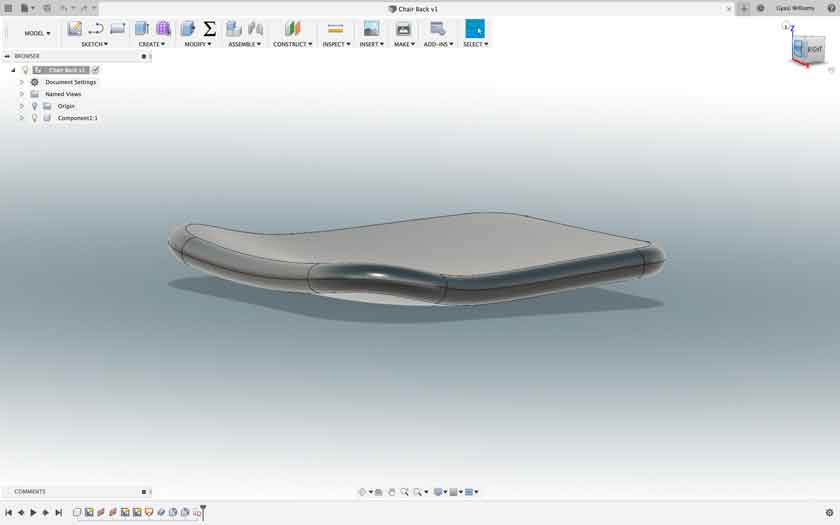Open timeline settings gear icon

click(x=830, y=513)
